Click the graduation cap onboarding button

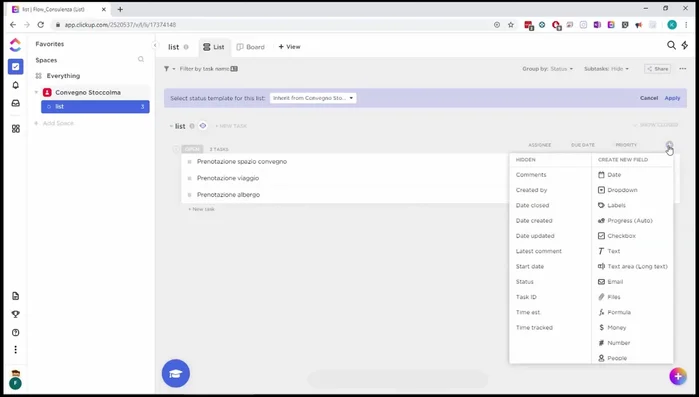176,373
